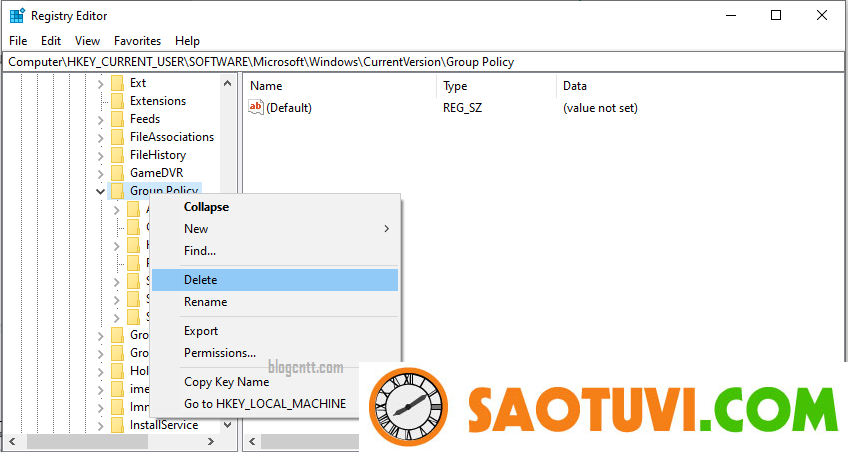Choose Rename in the context menu
Viewport: 848px width, 452px height.
[x=275, y=302]
